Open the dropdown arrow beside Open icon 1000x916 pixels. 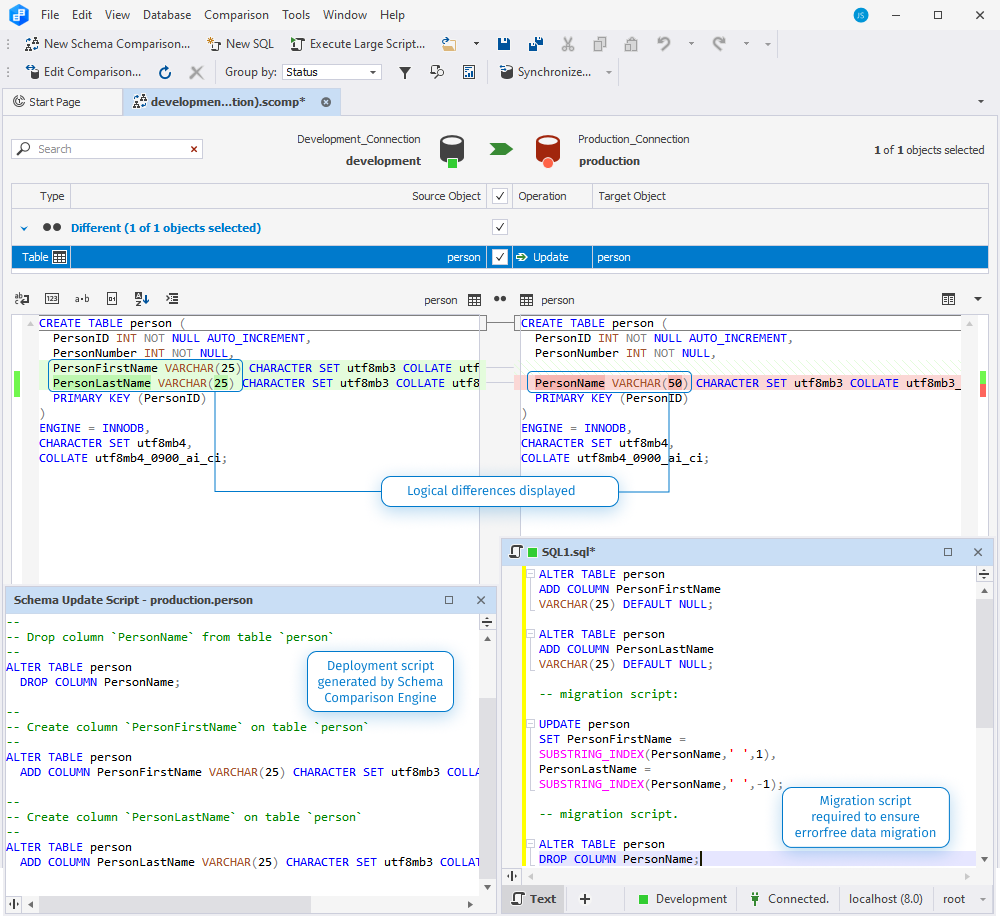pyautogui.click(x=476, y=44)
